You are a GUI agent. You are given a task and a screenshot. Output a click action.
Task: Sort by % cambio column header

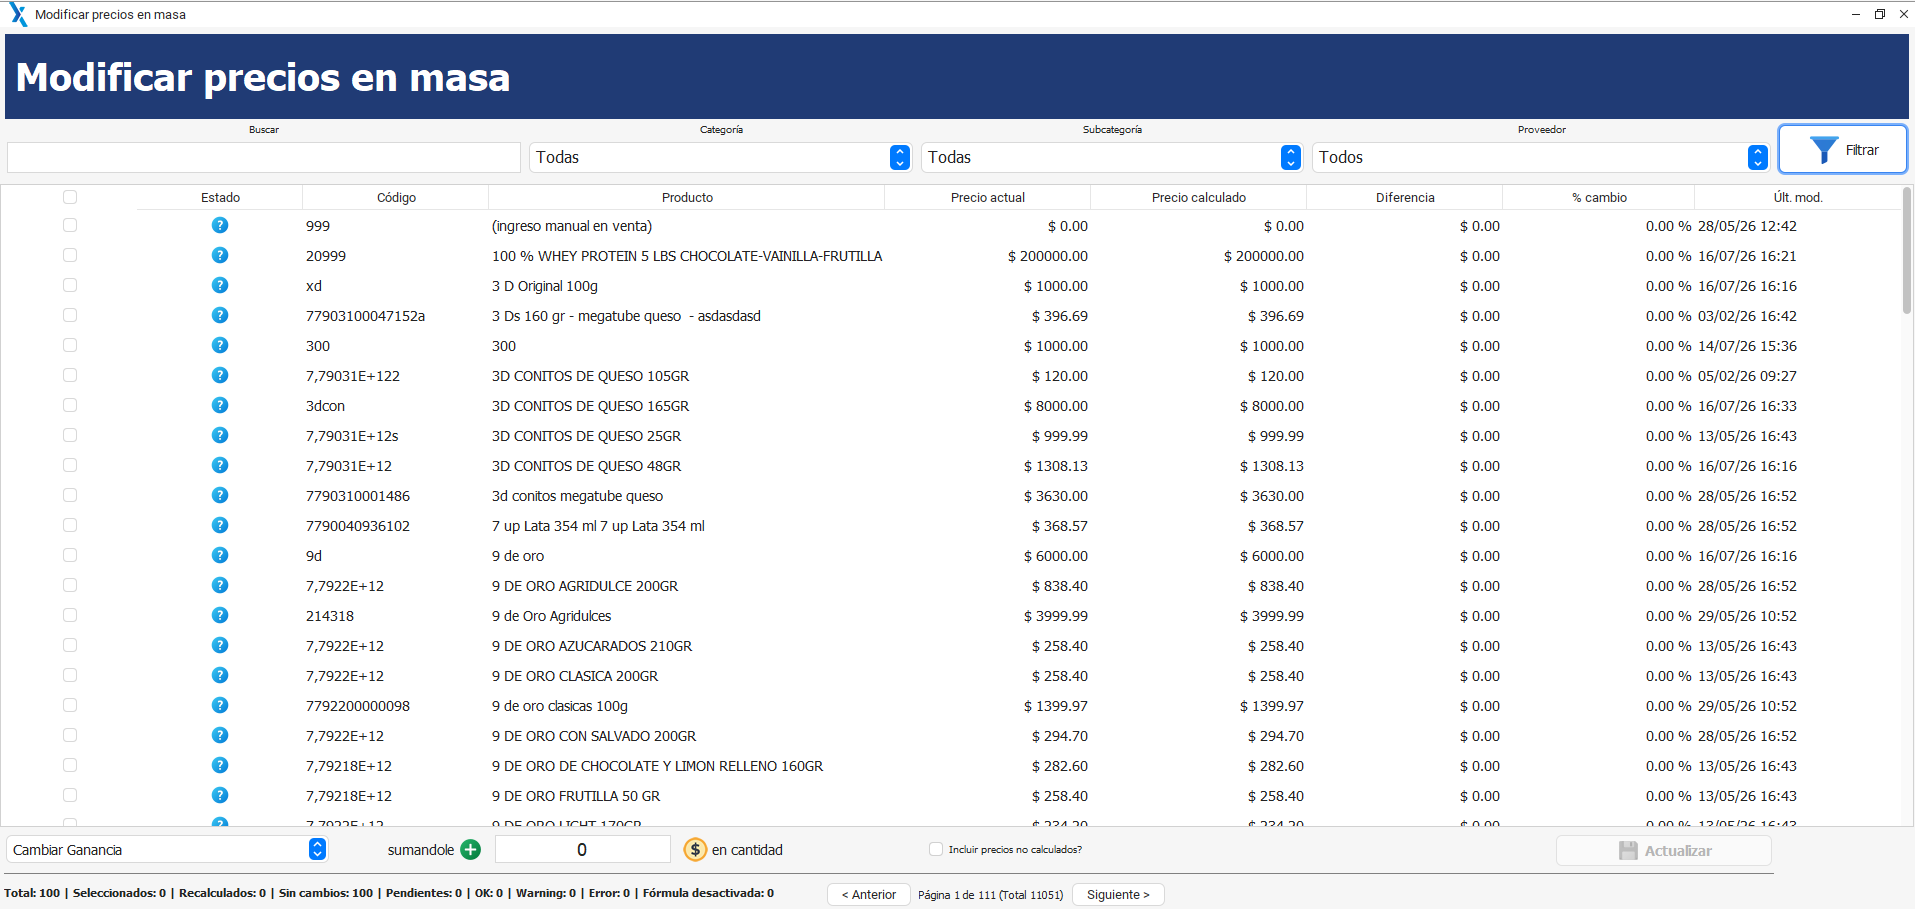tap(1599, 198)
